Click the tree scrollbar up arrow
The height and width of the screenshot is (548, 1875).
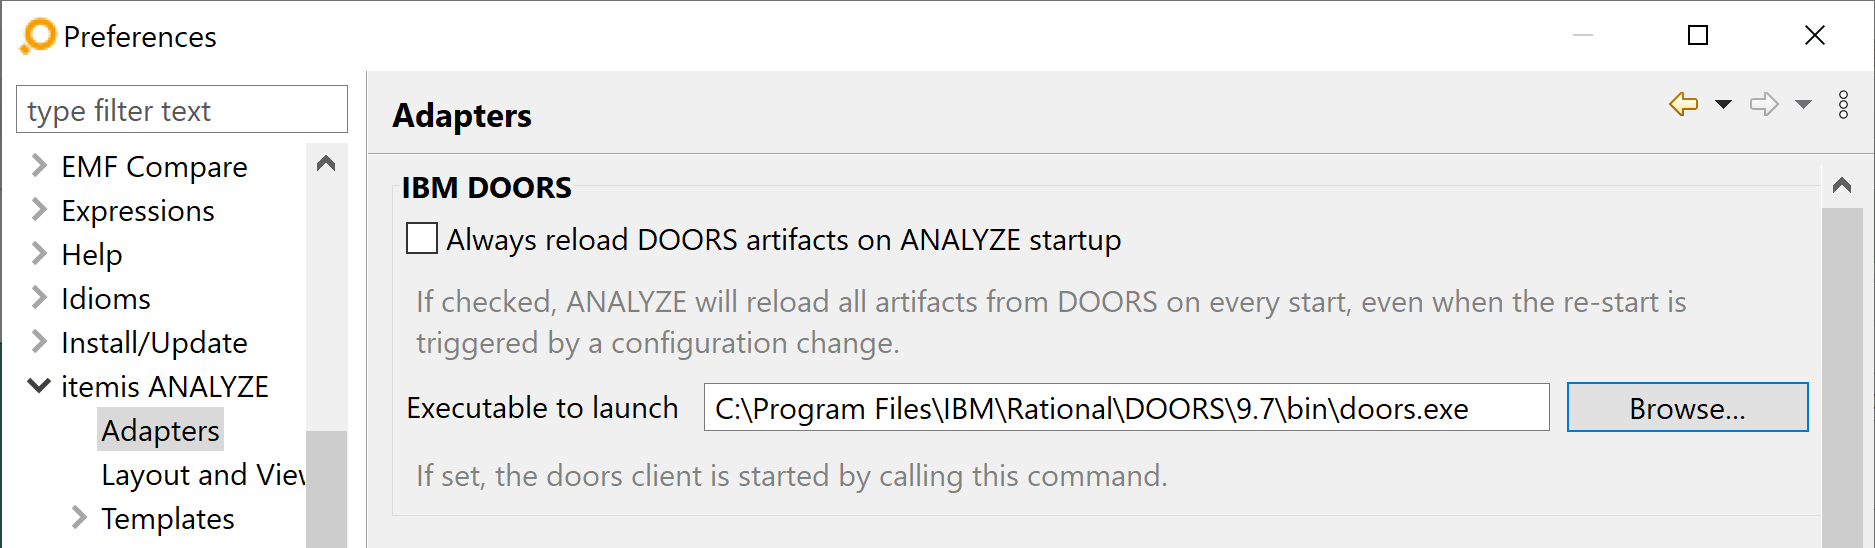coord(326,163)
